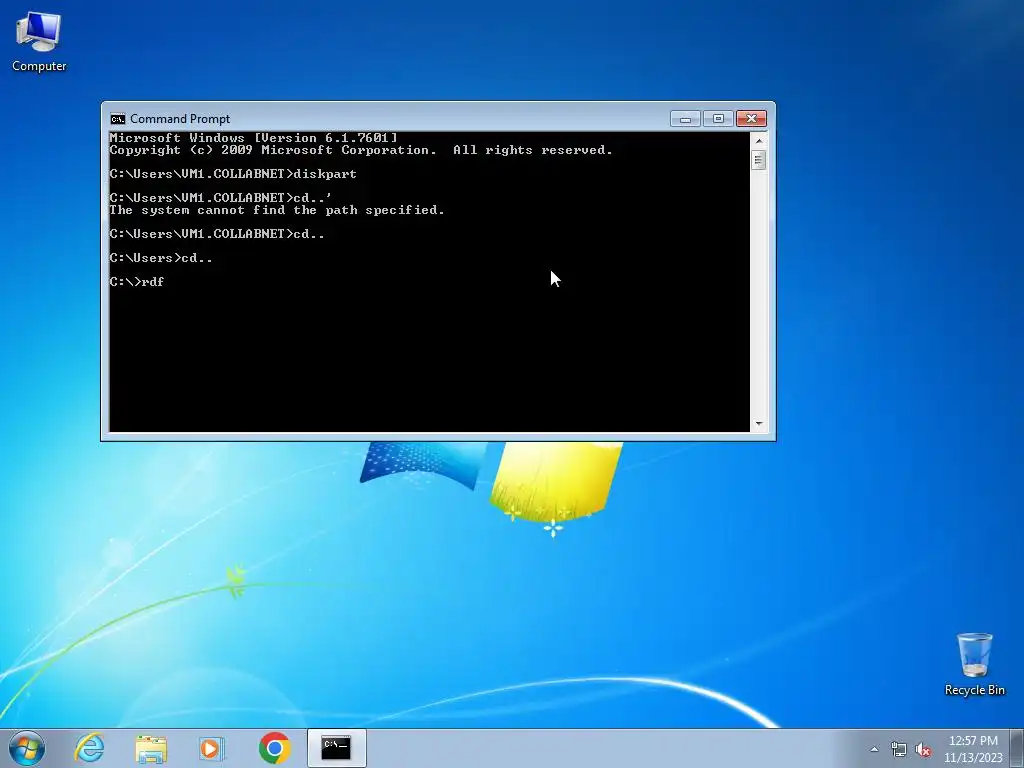Click the console scrollbar up arrow
1024x768 pixels.
click(x=758, y=140)
